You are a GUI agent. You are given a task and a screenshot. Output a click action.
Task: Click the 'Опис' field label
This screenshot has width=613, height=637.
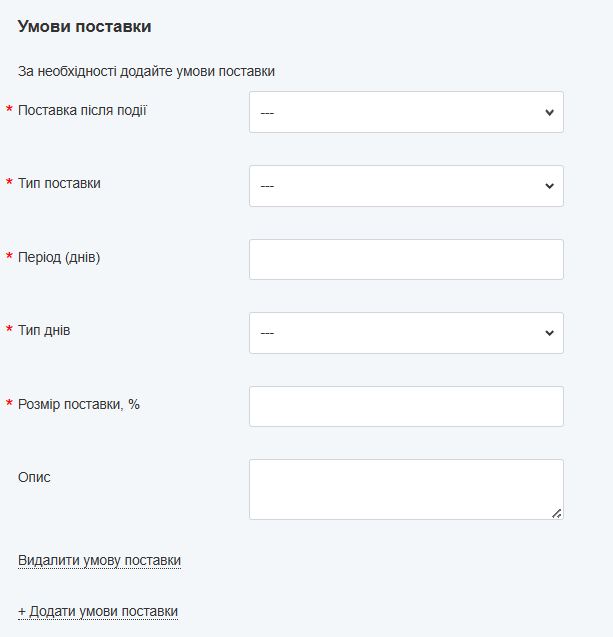pos(34,477)
